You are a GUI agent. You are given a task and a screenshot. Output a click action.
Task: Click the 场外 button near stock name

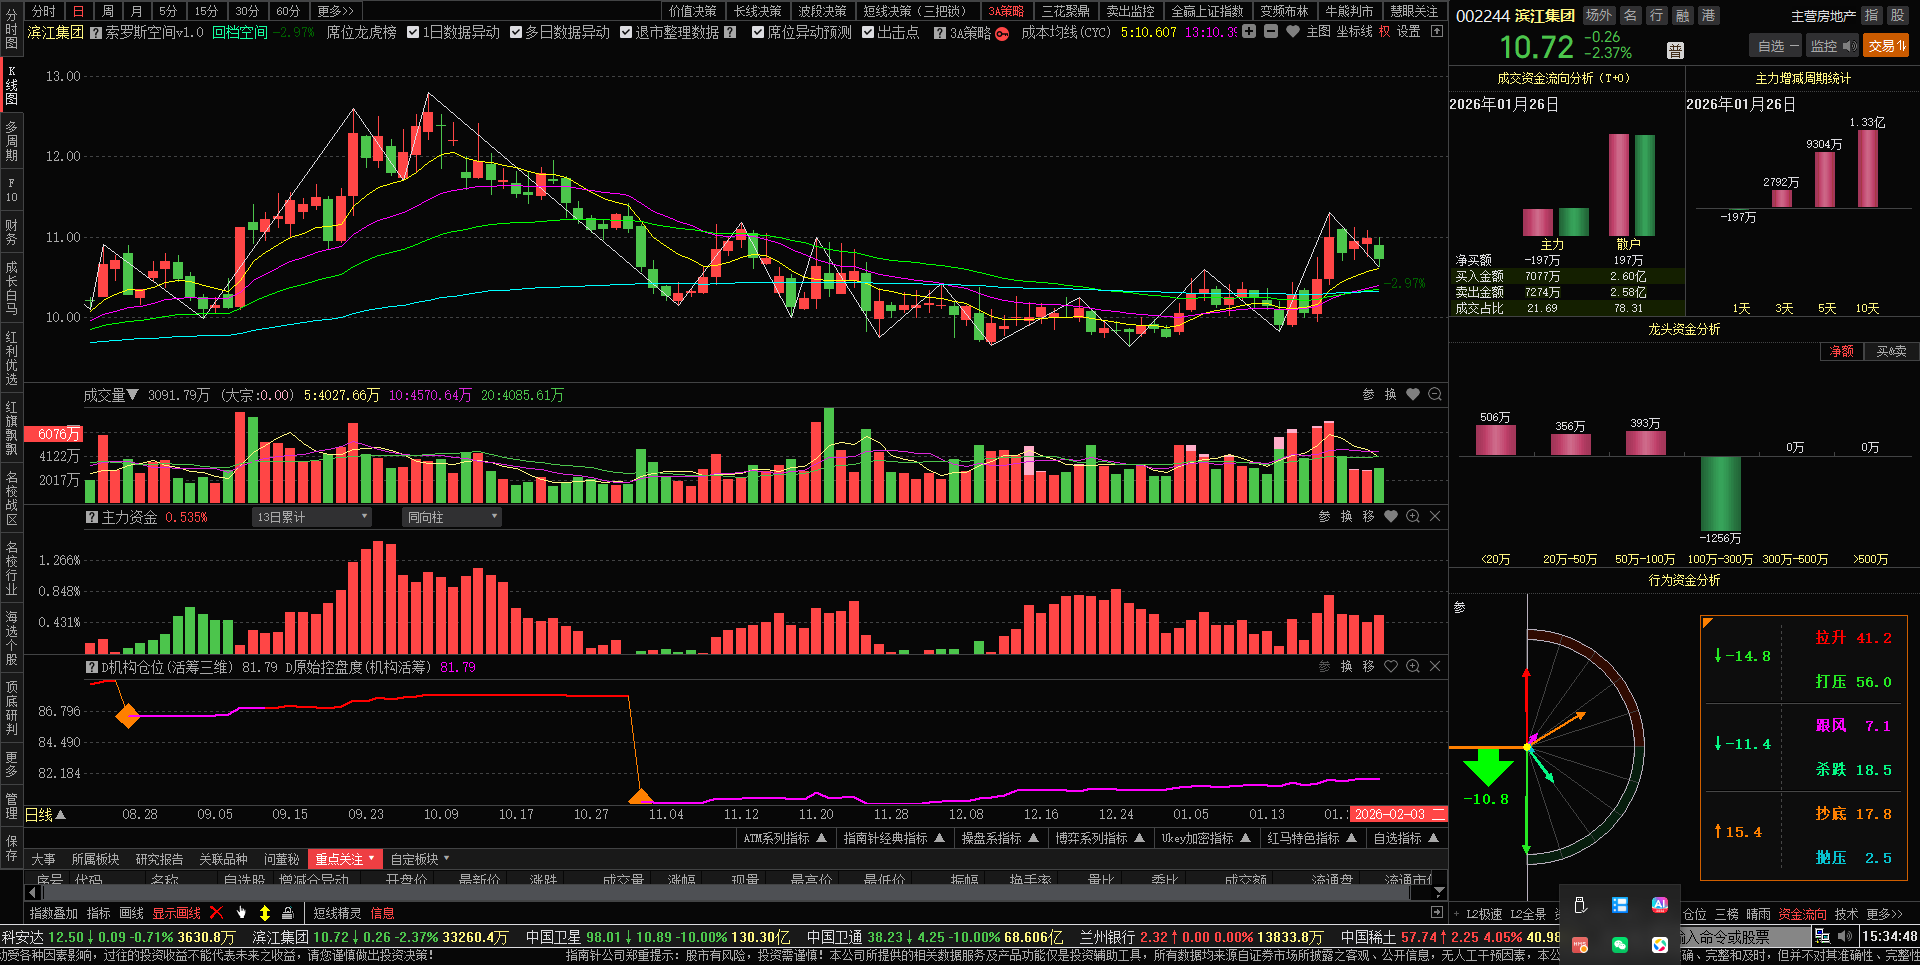[x=1599, y=15]
